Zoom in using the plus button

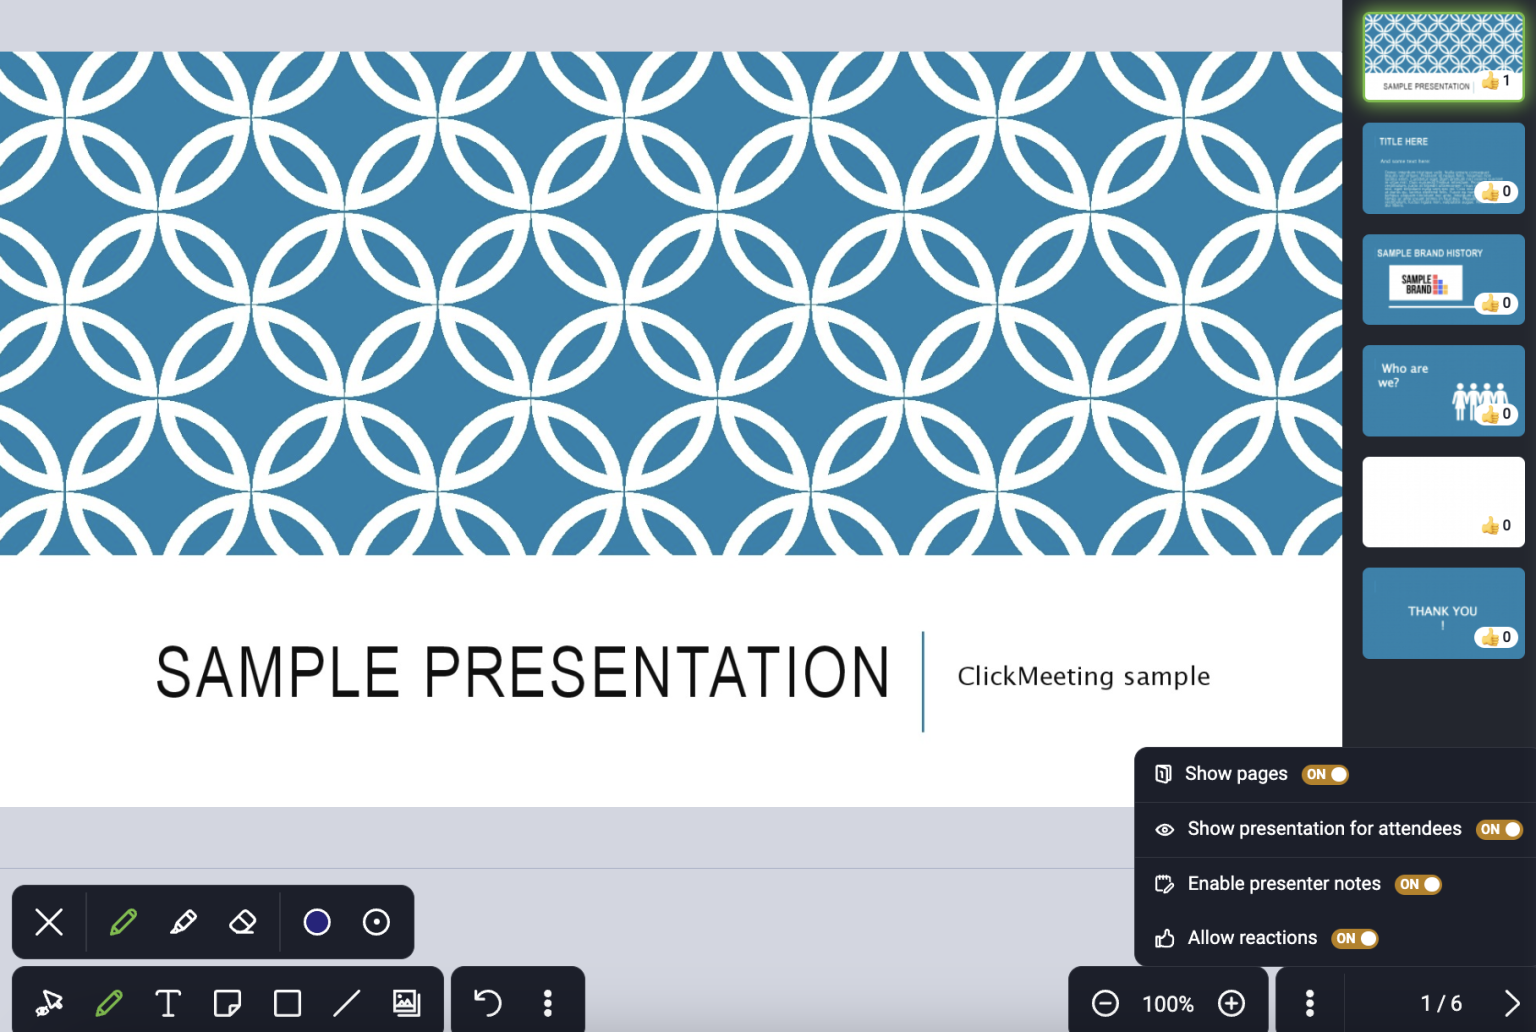point(1232,1003)
